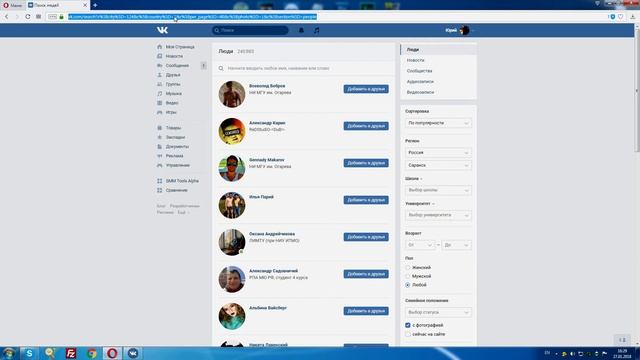Open the age До dropdown

(x=456, y=245)
